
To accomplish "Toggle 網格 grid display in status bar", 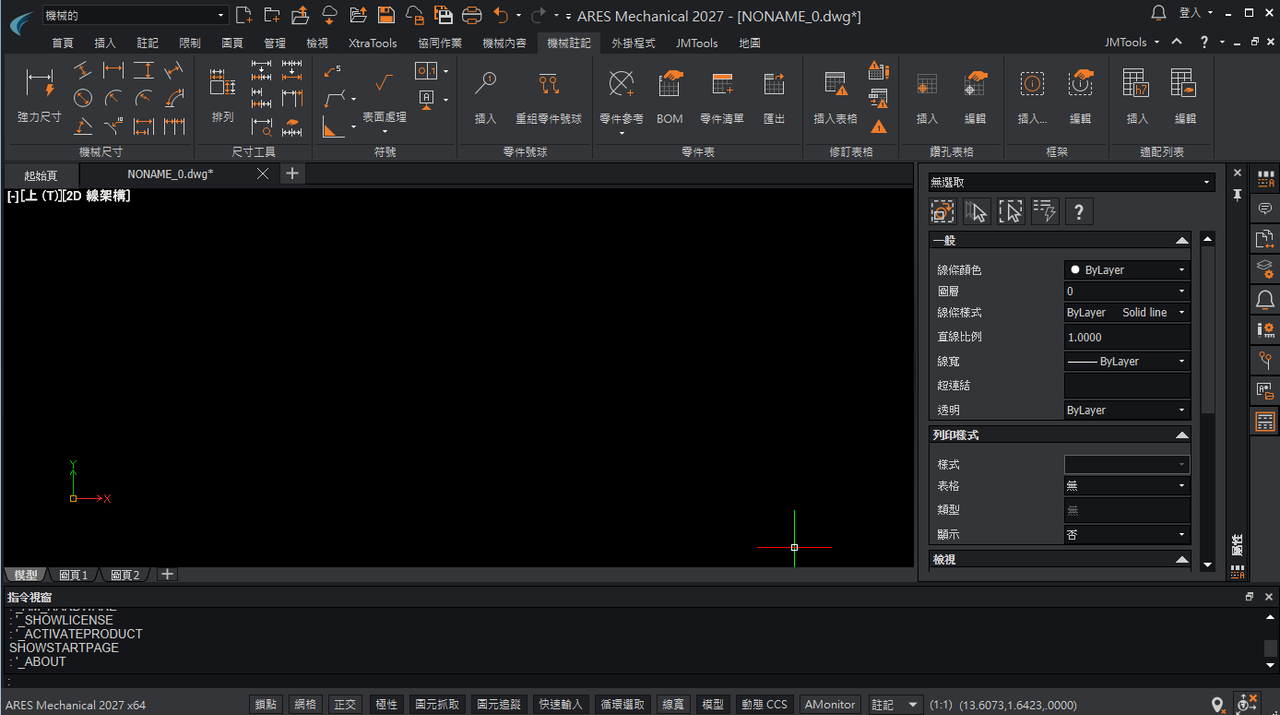I will [x=305, y=704].
